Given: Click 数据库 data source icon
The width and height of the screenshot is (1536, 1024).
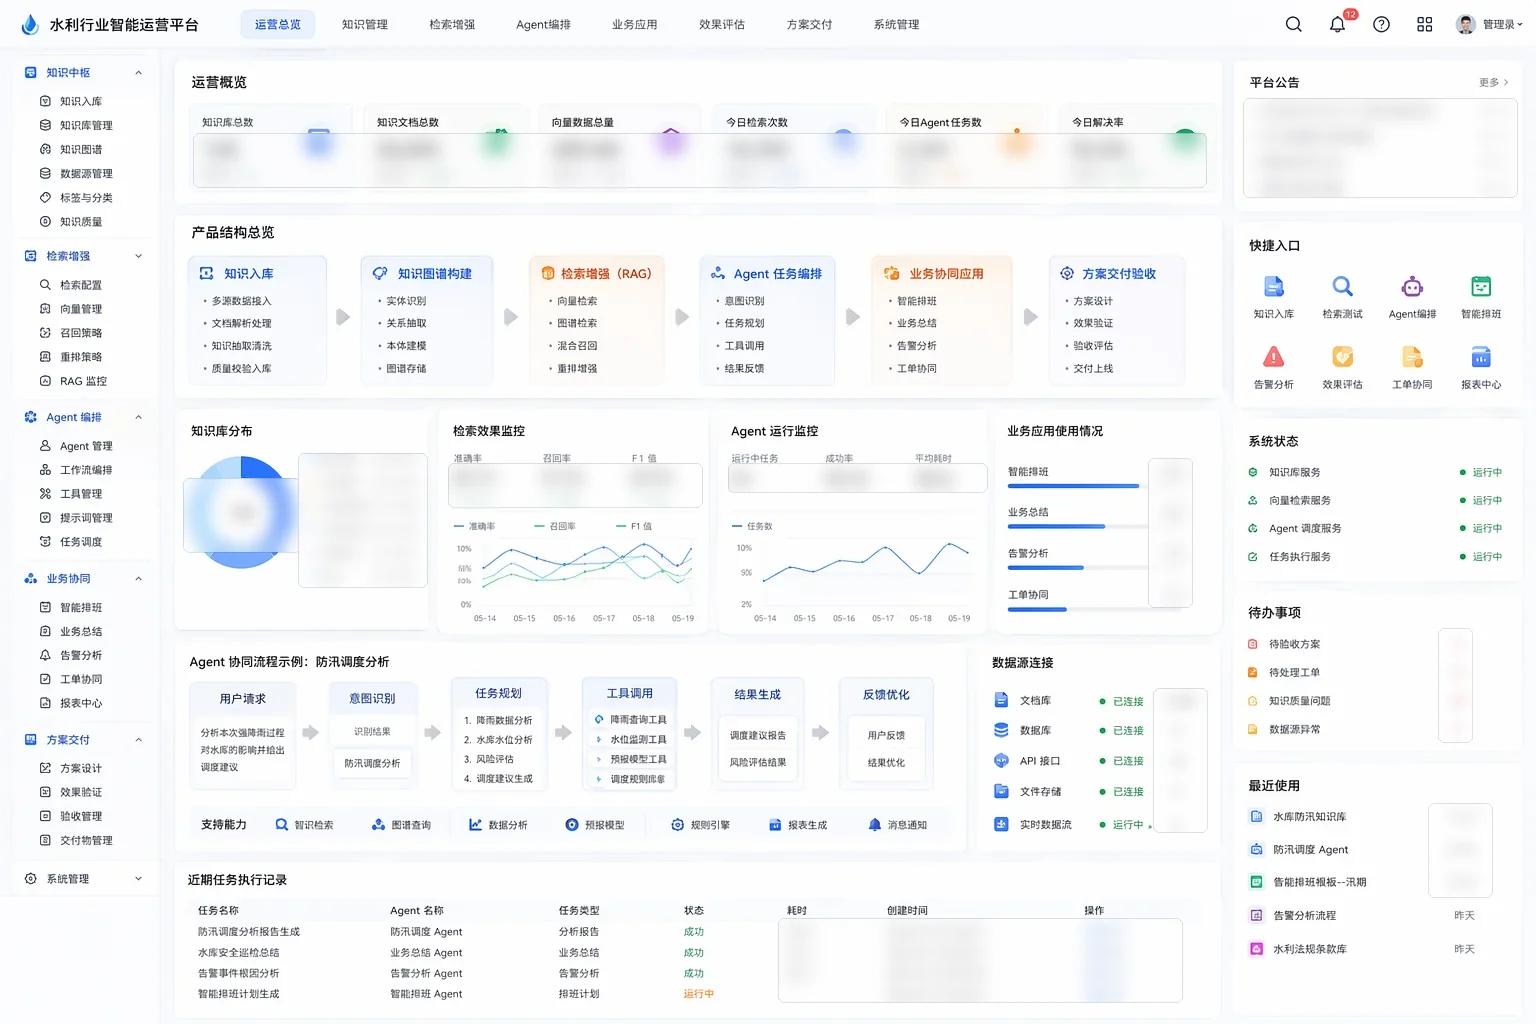Looking at the screenshot, I should click(x=1001, y=730).
